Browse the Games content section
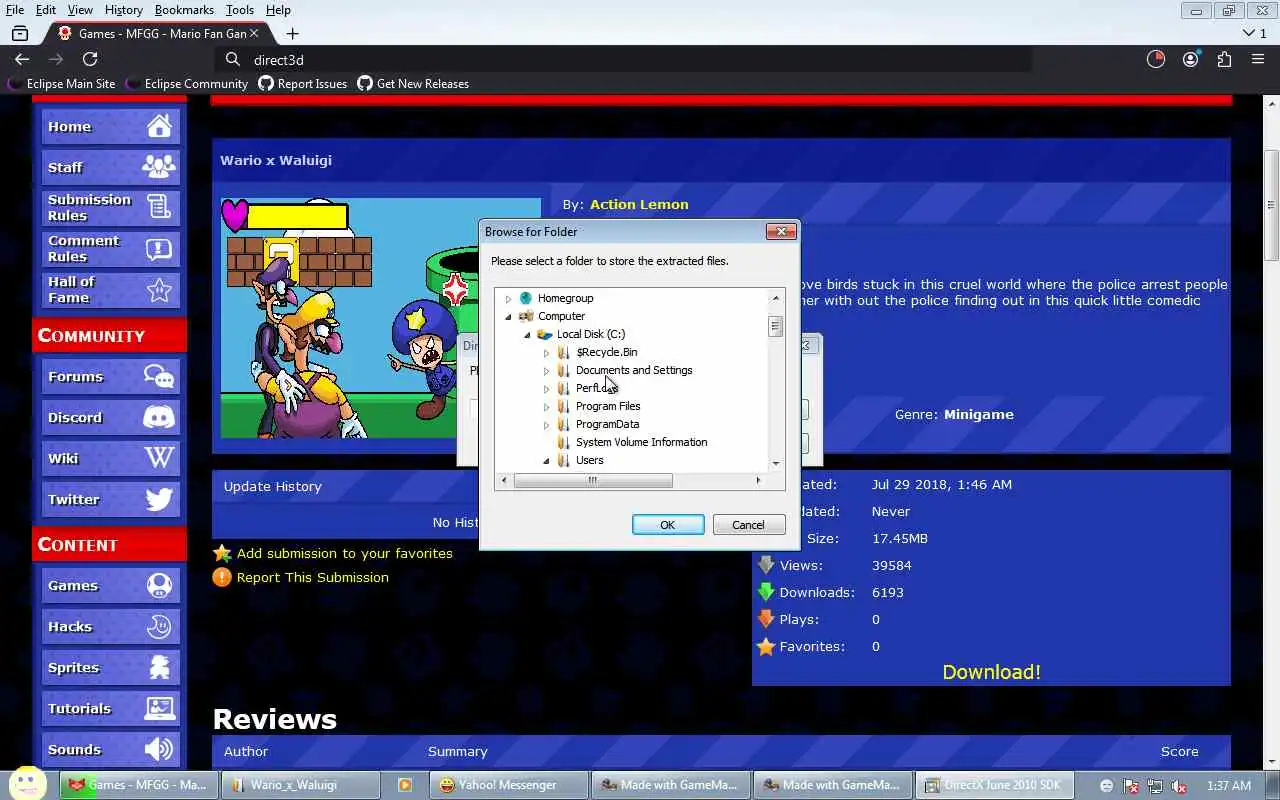The height and width of the screenshot is (800, 1280). tap(110, 585)
